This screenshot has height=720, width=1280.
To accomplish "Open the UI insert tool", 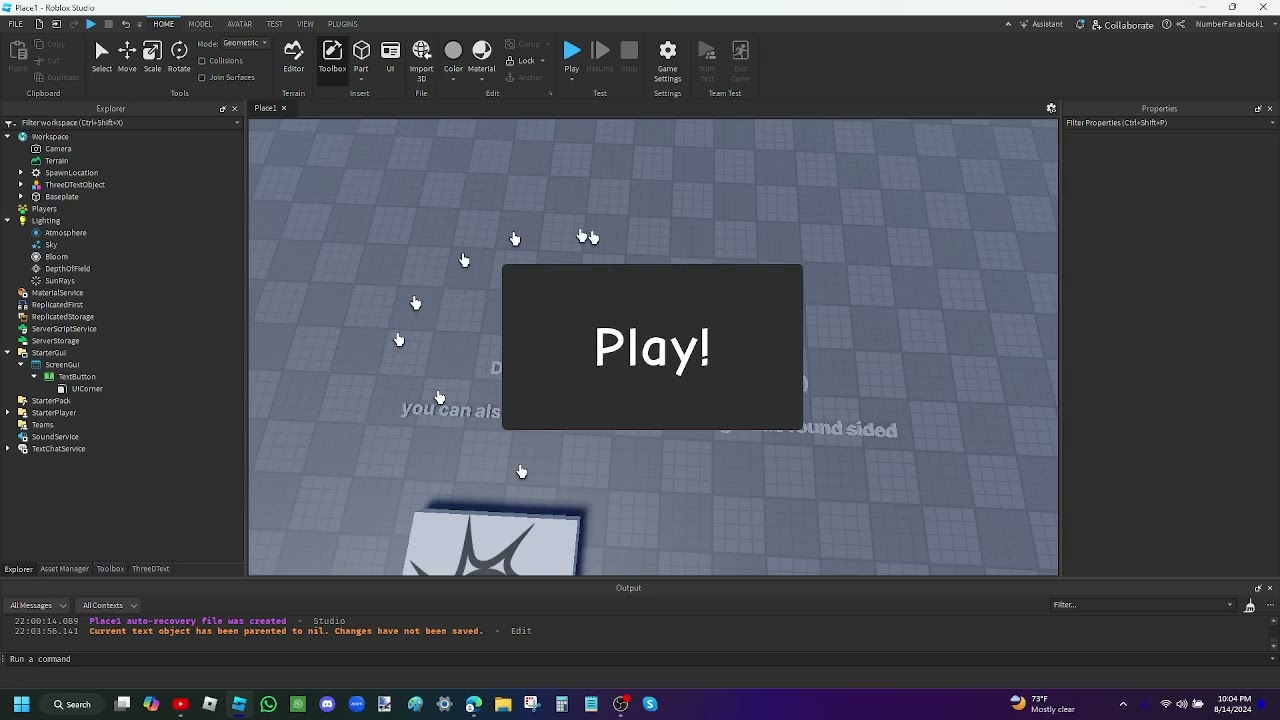I will pyautogui.click(x=390, y=57).
